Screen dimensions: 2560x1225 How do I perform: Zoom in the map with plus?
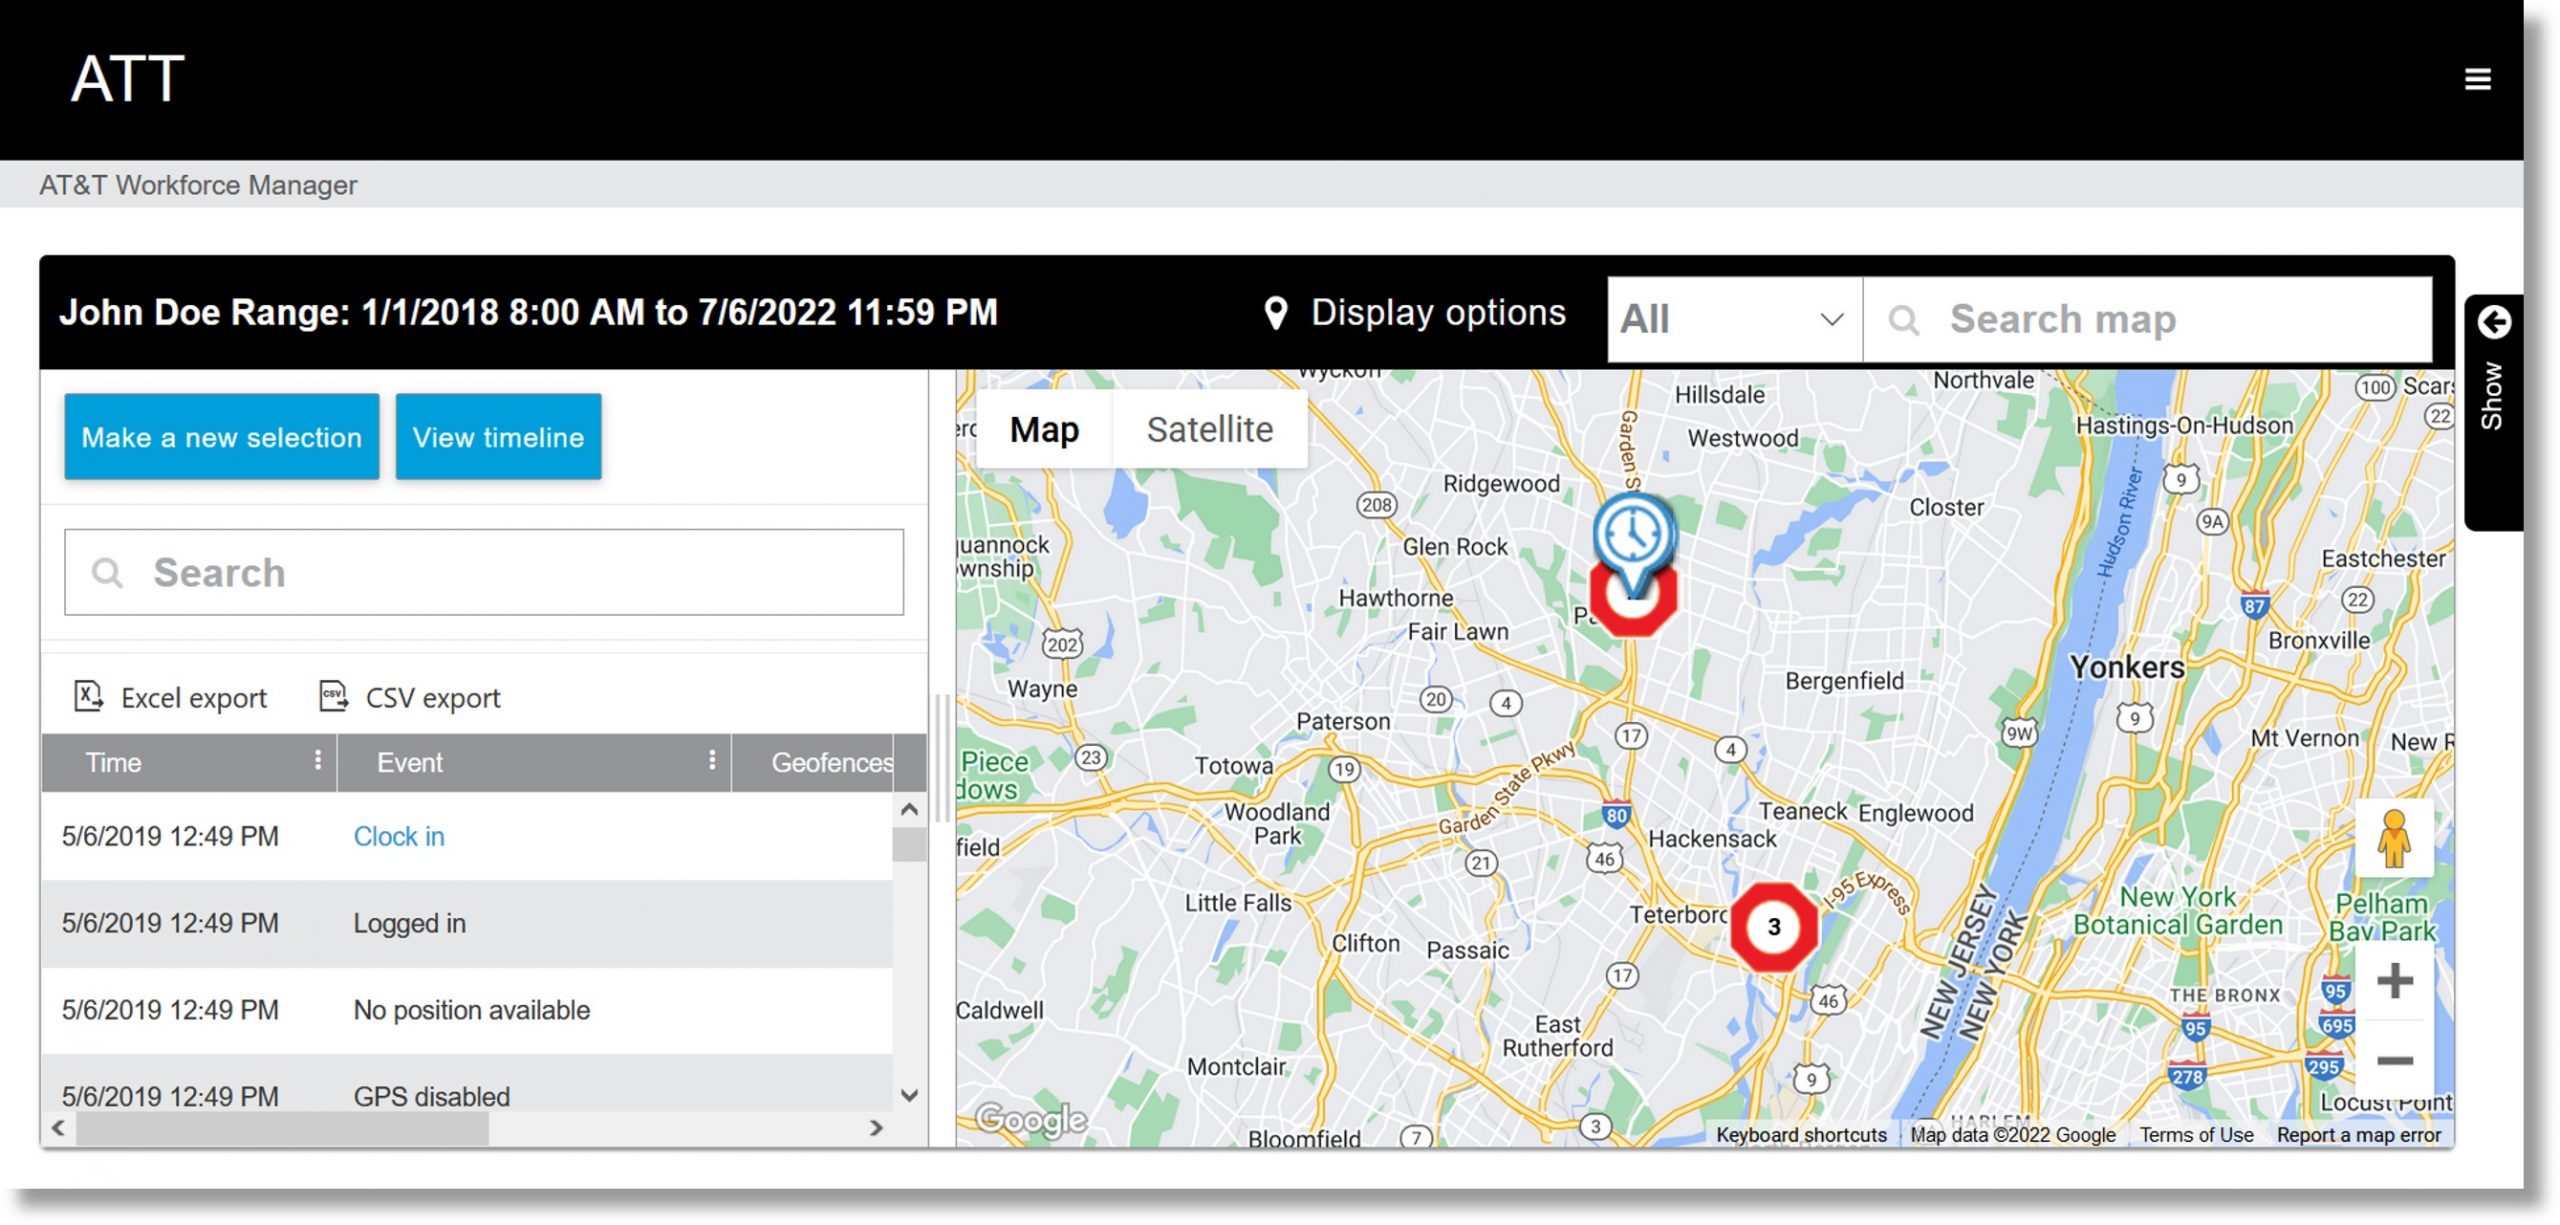pyautogui.click(x=2394, y=980)
